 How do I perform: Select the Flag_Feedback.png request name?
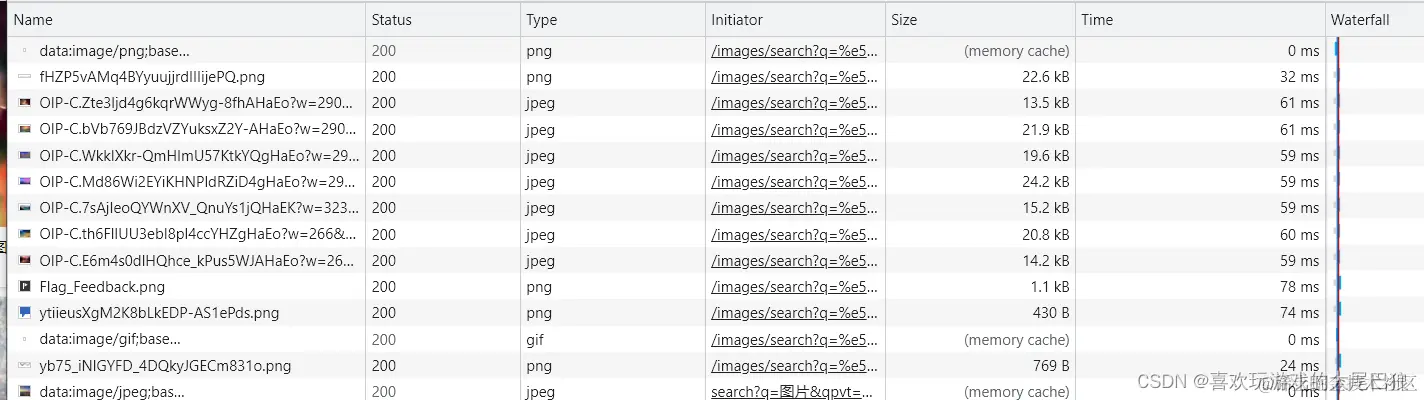[x=102, y=287]
